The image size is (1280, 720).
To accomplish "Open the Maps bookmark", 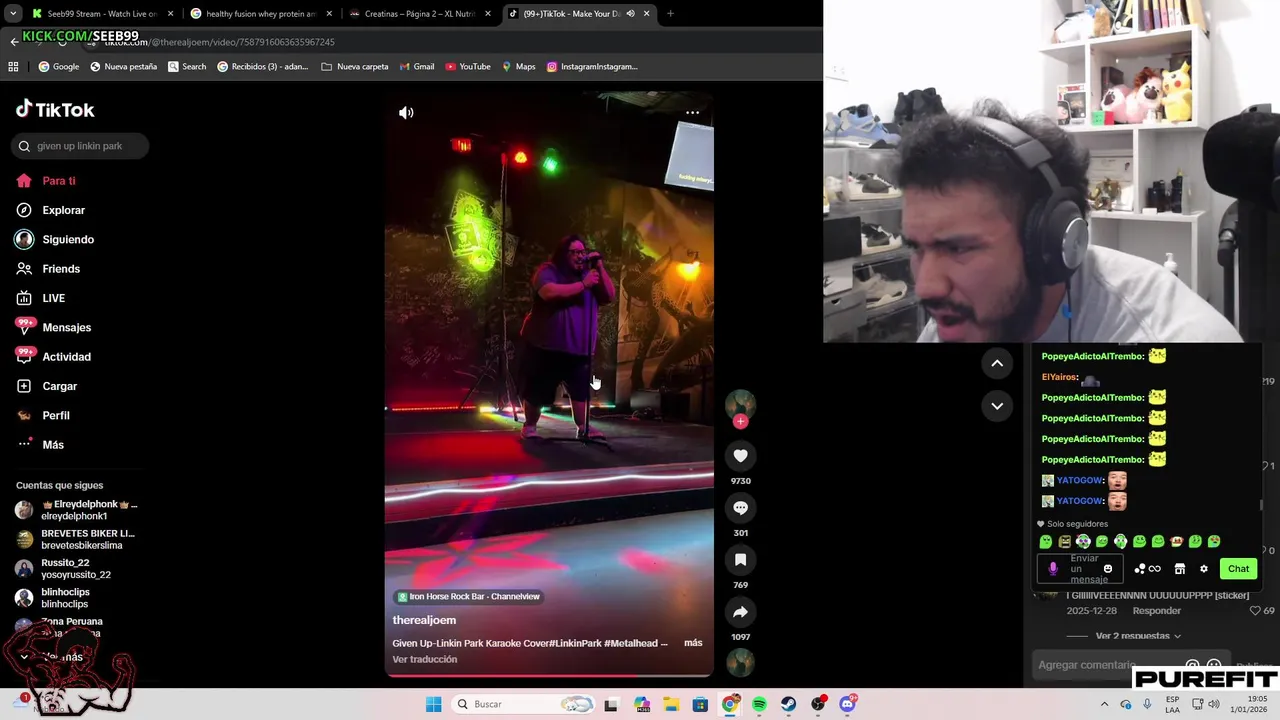I will click(x=519, y=67).
